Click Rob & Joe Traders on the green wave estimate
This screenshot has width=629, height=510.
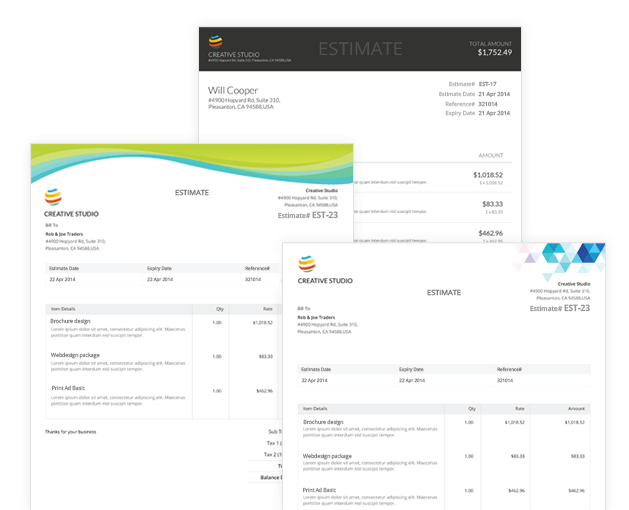(64, 234)
